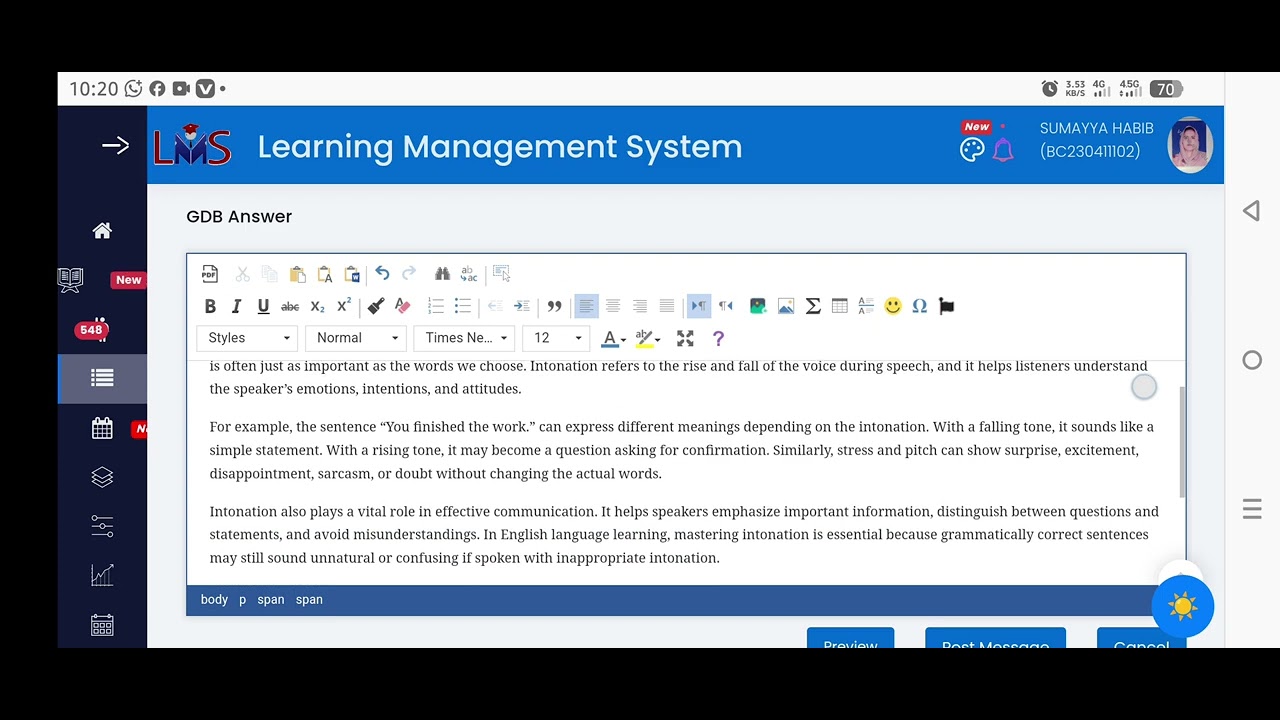Open the book icon in sidebar
This screenshot has width=1280, height=720.
point(70,280)
